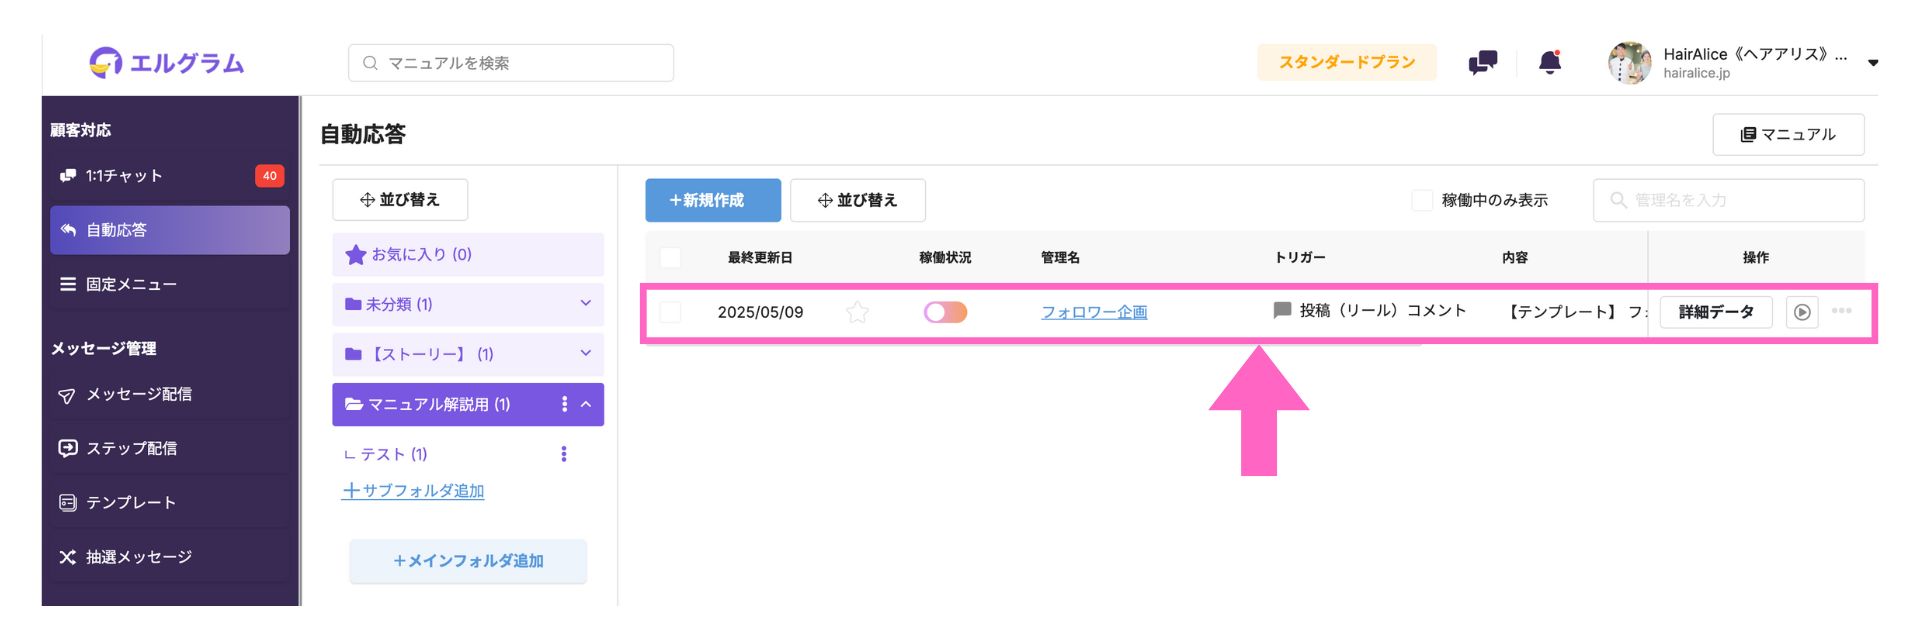Open options dots for テスト subfolder
Screen dimensions: 1920x640
pyautogui.click(x=564, y=454)
